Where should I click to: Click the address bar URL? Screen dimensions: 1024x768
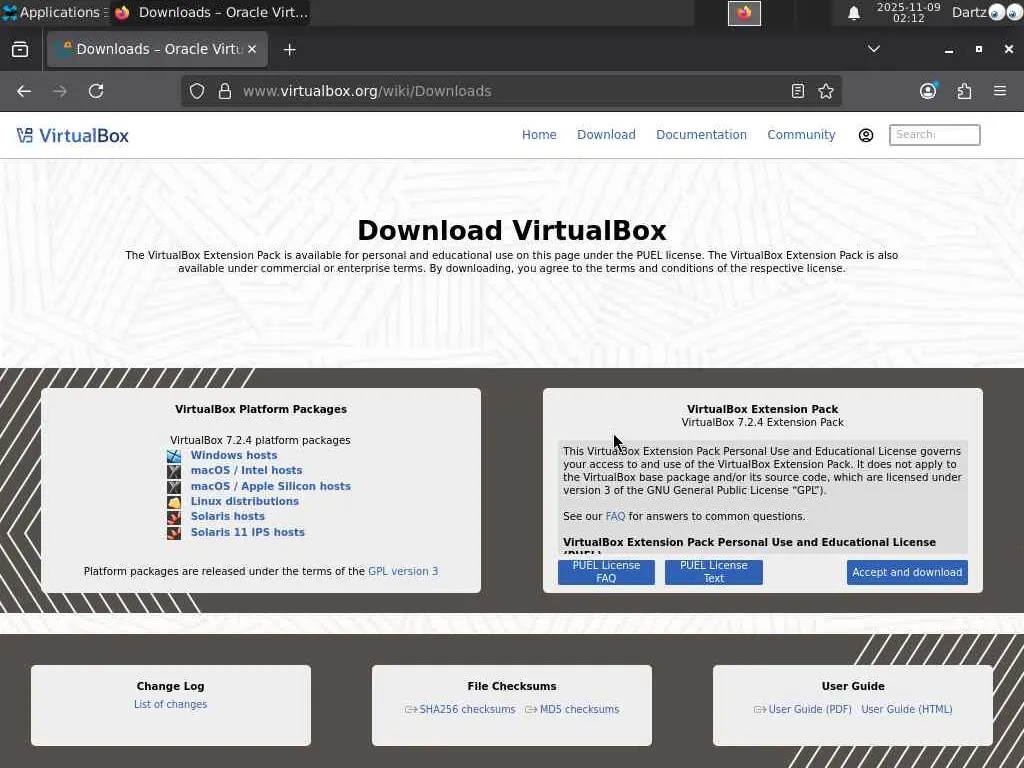pos(367,91)
